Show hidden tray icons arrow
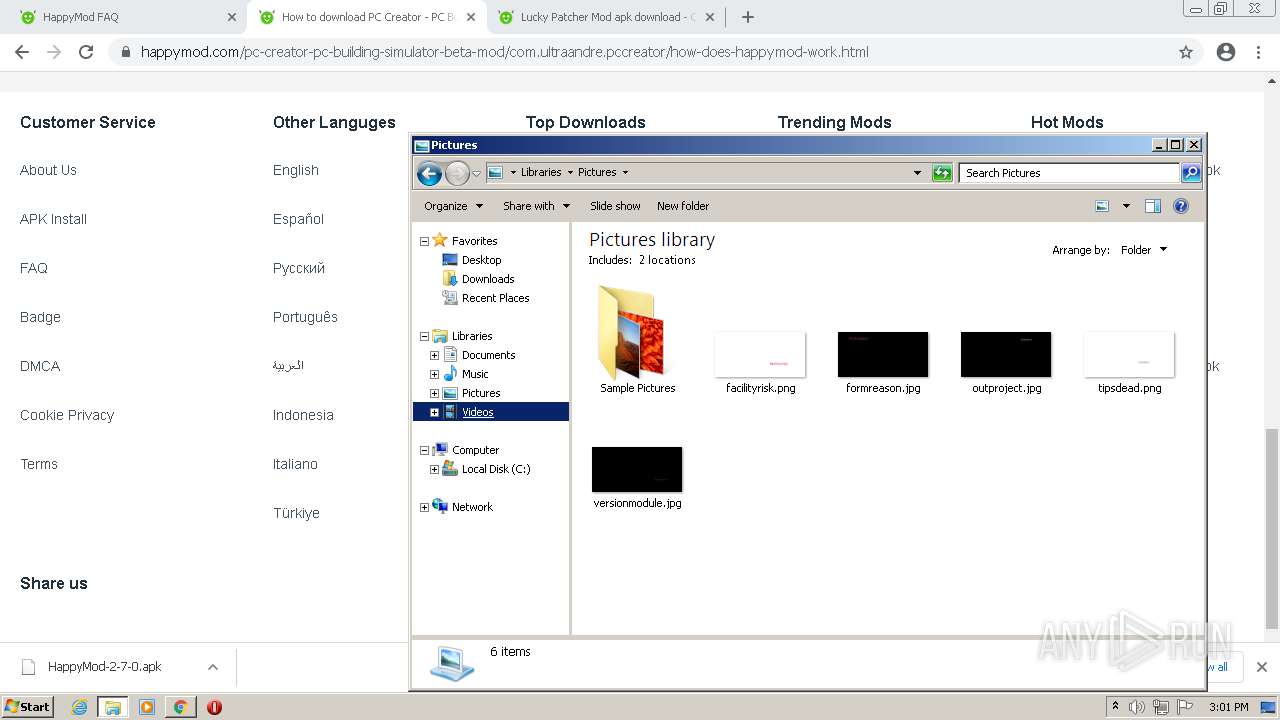The height and width of the screenshot is (720, 1280). point(1115,707)
